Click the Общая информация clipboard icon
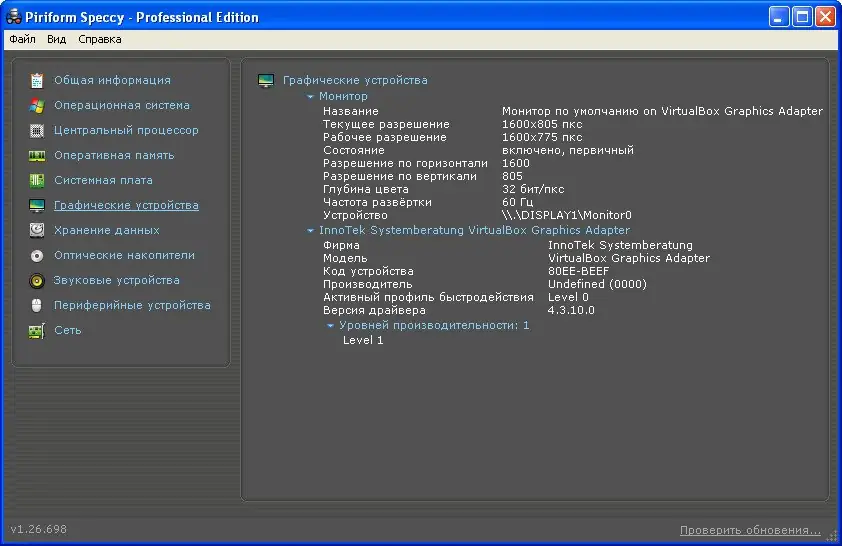Image resolution: width=842 pixels, height=546 pixels. pos(37,81)
